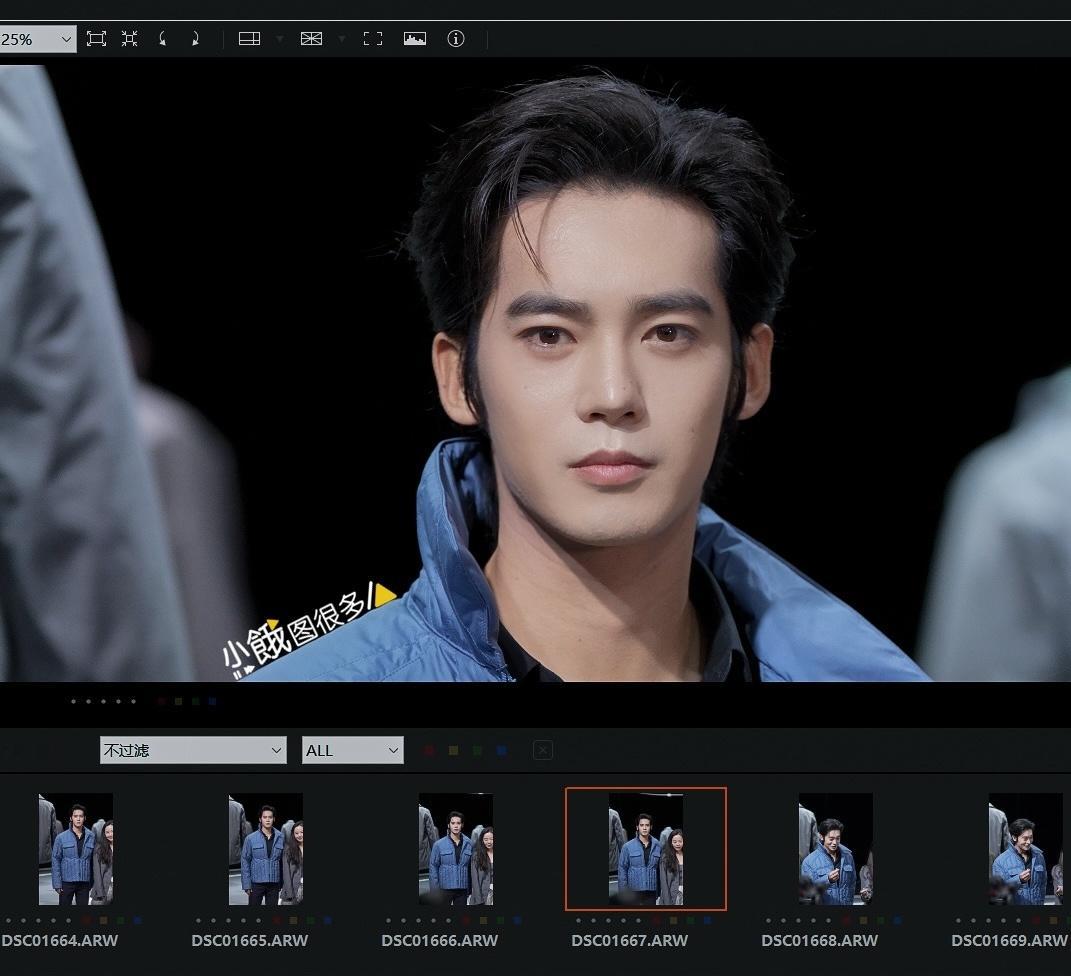Expand the grid overlay options arrow

coord(342,39)
